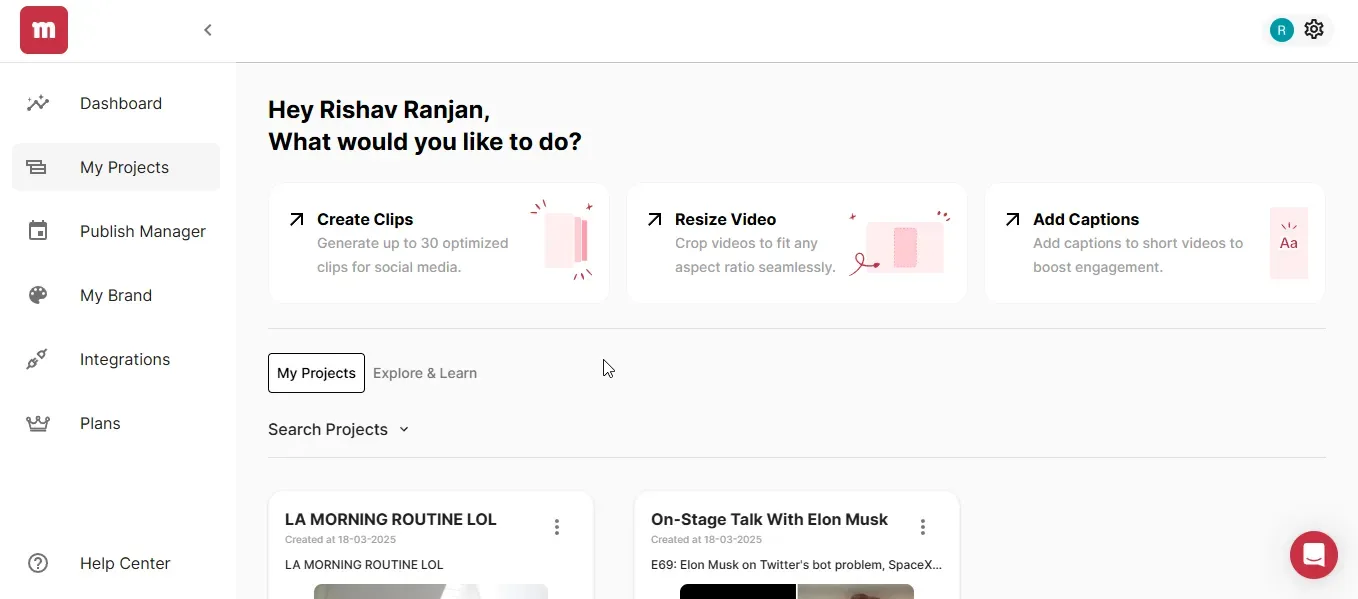Expand the Search Projects dropdown
Screen dimensions: 1358x599
tap(339, 429)
